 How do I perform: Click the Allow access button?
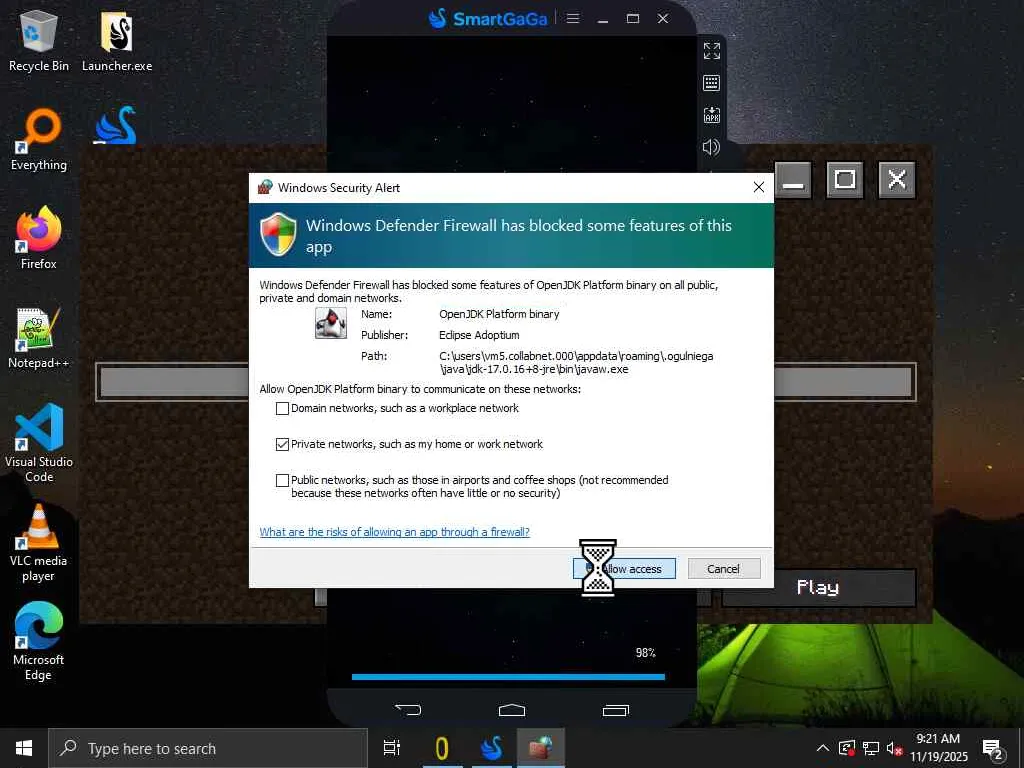624,569
